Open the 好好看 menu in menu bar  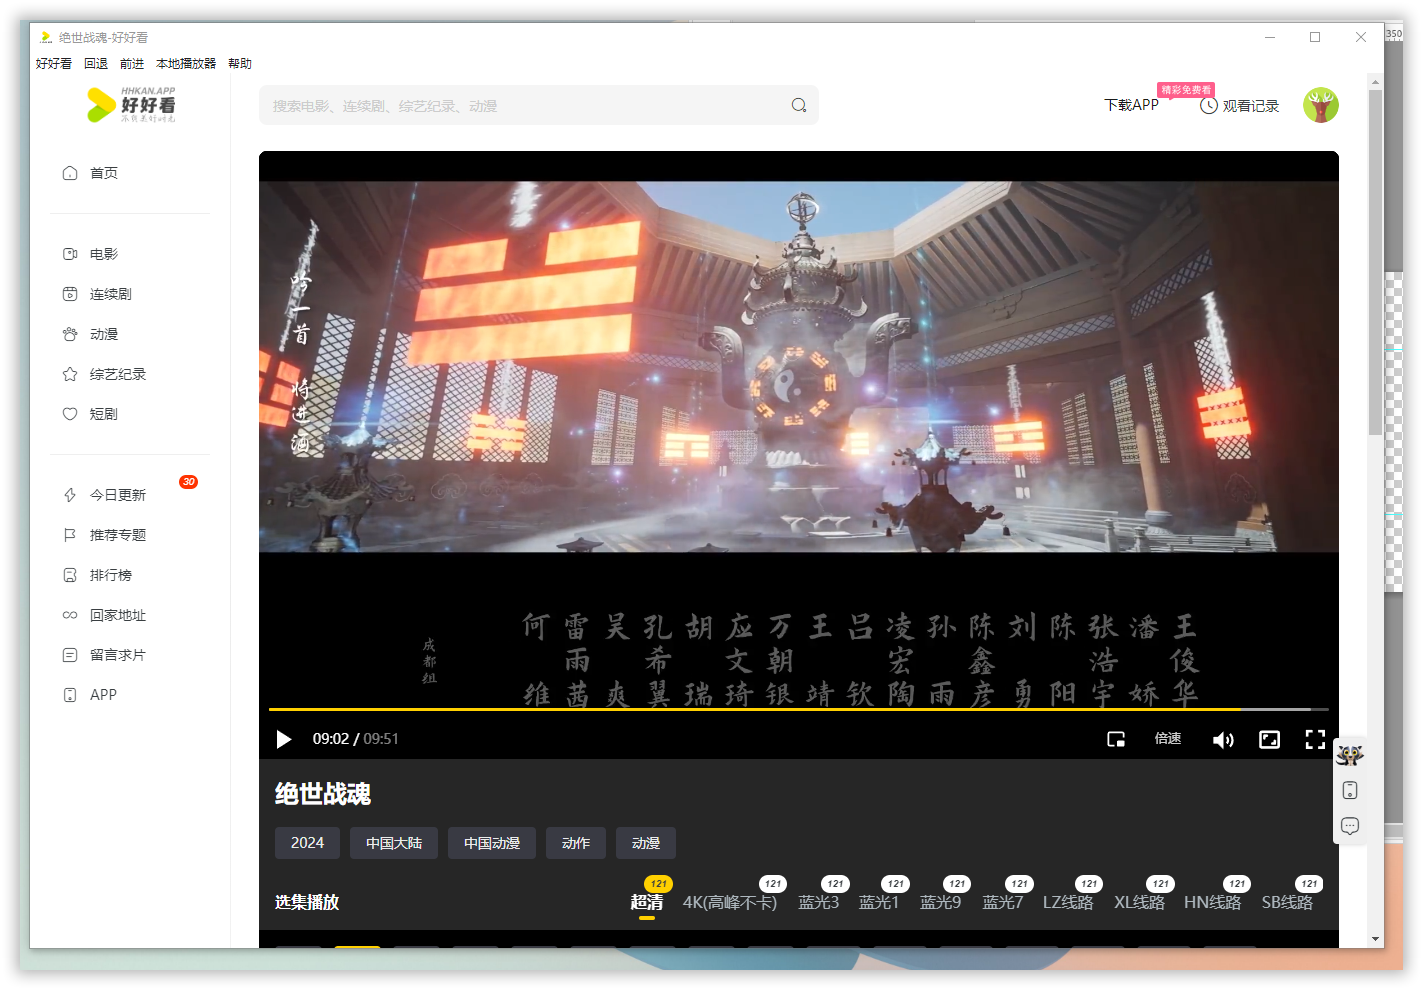[54, 63]
